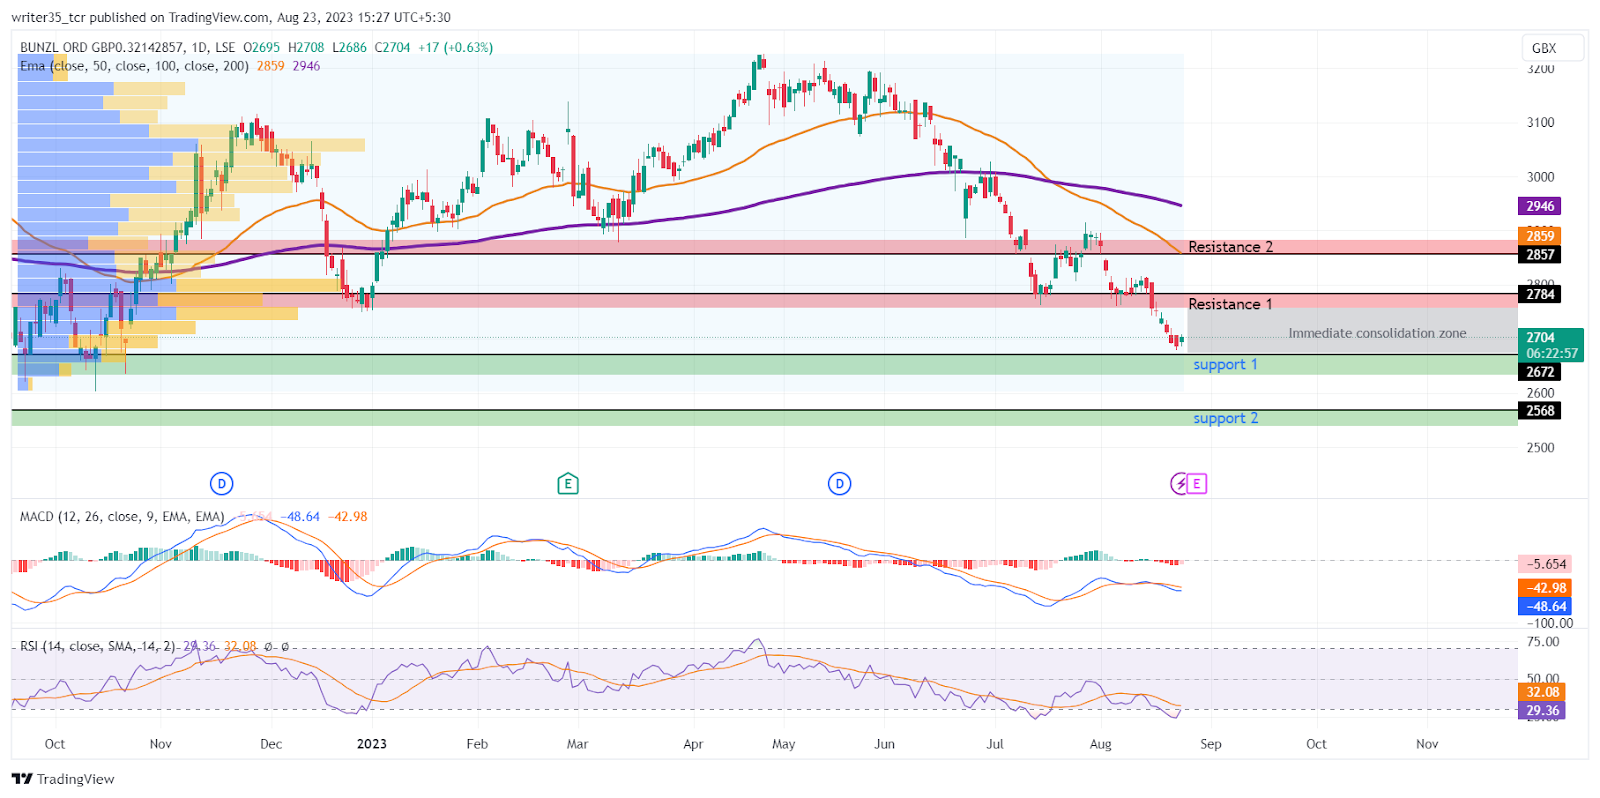Click the 2500 price scale label

click(x=1540, y=448)
